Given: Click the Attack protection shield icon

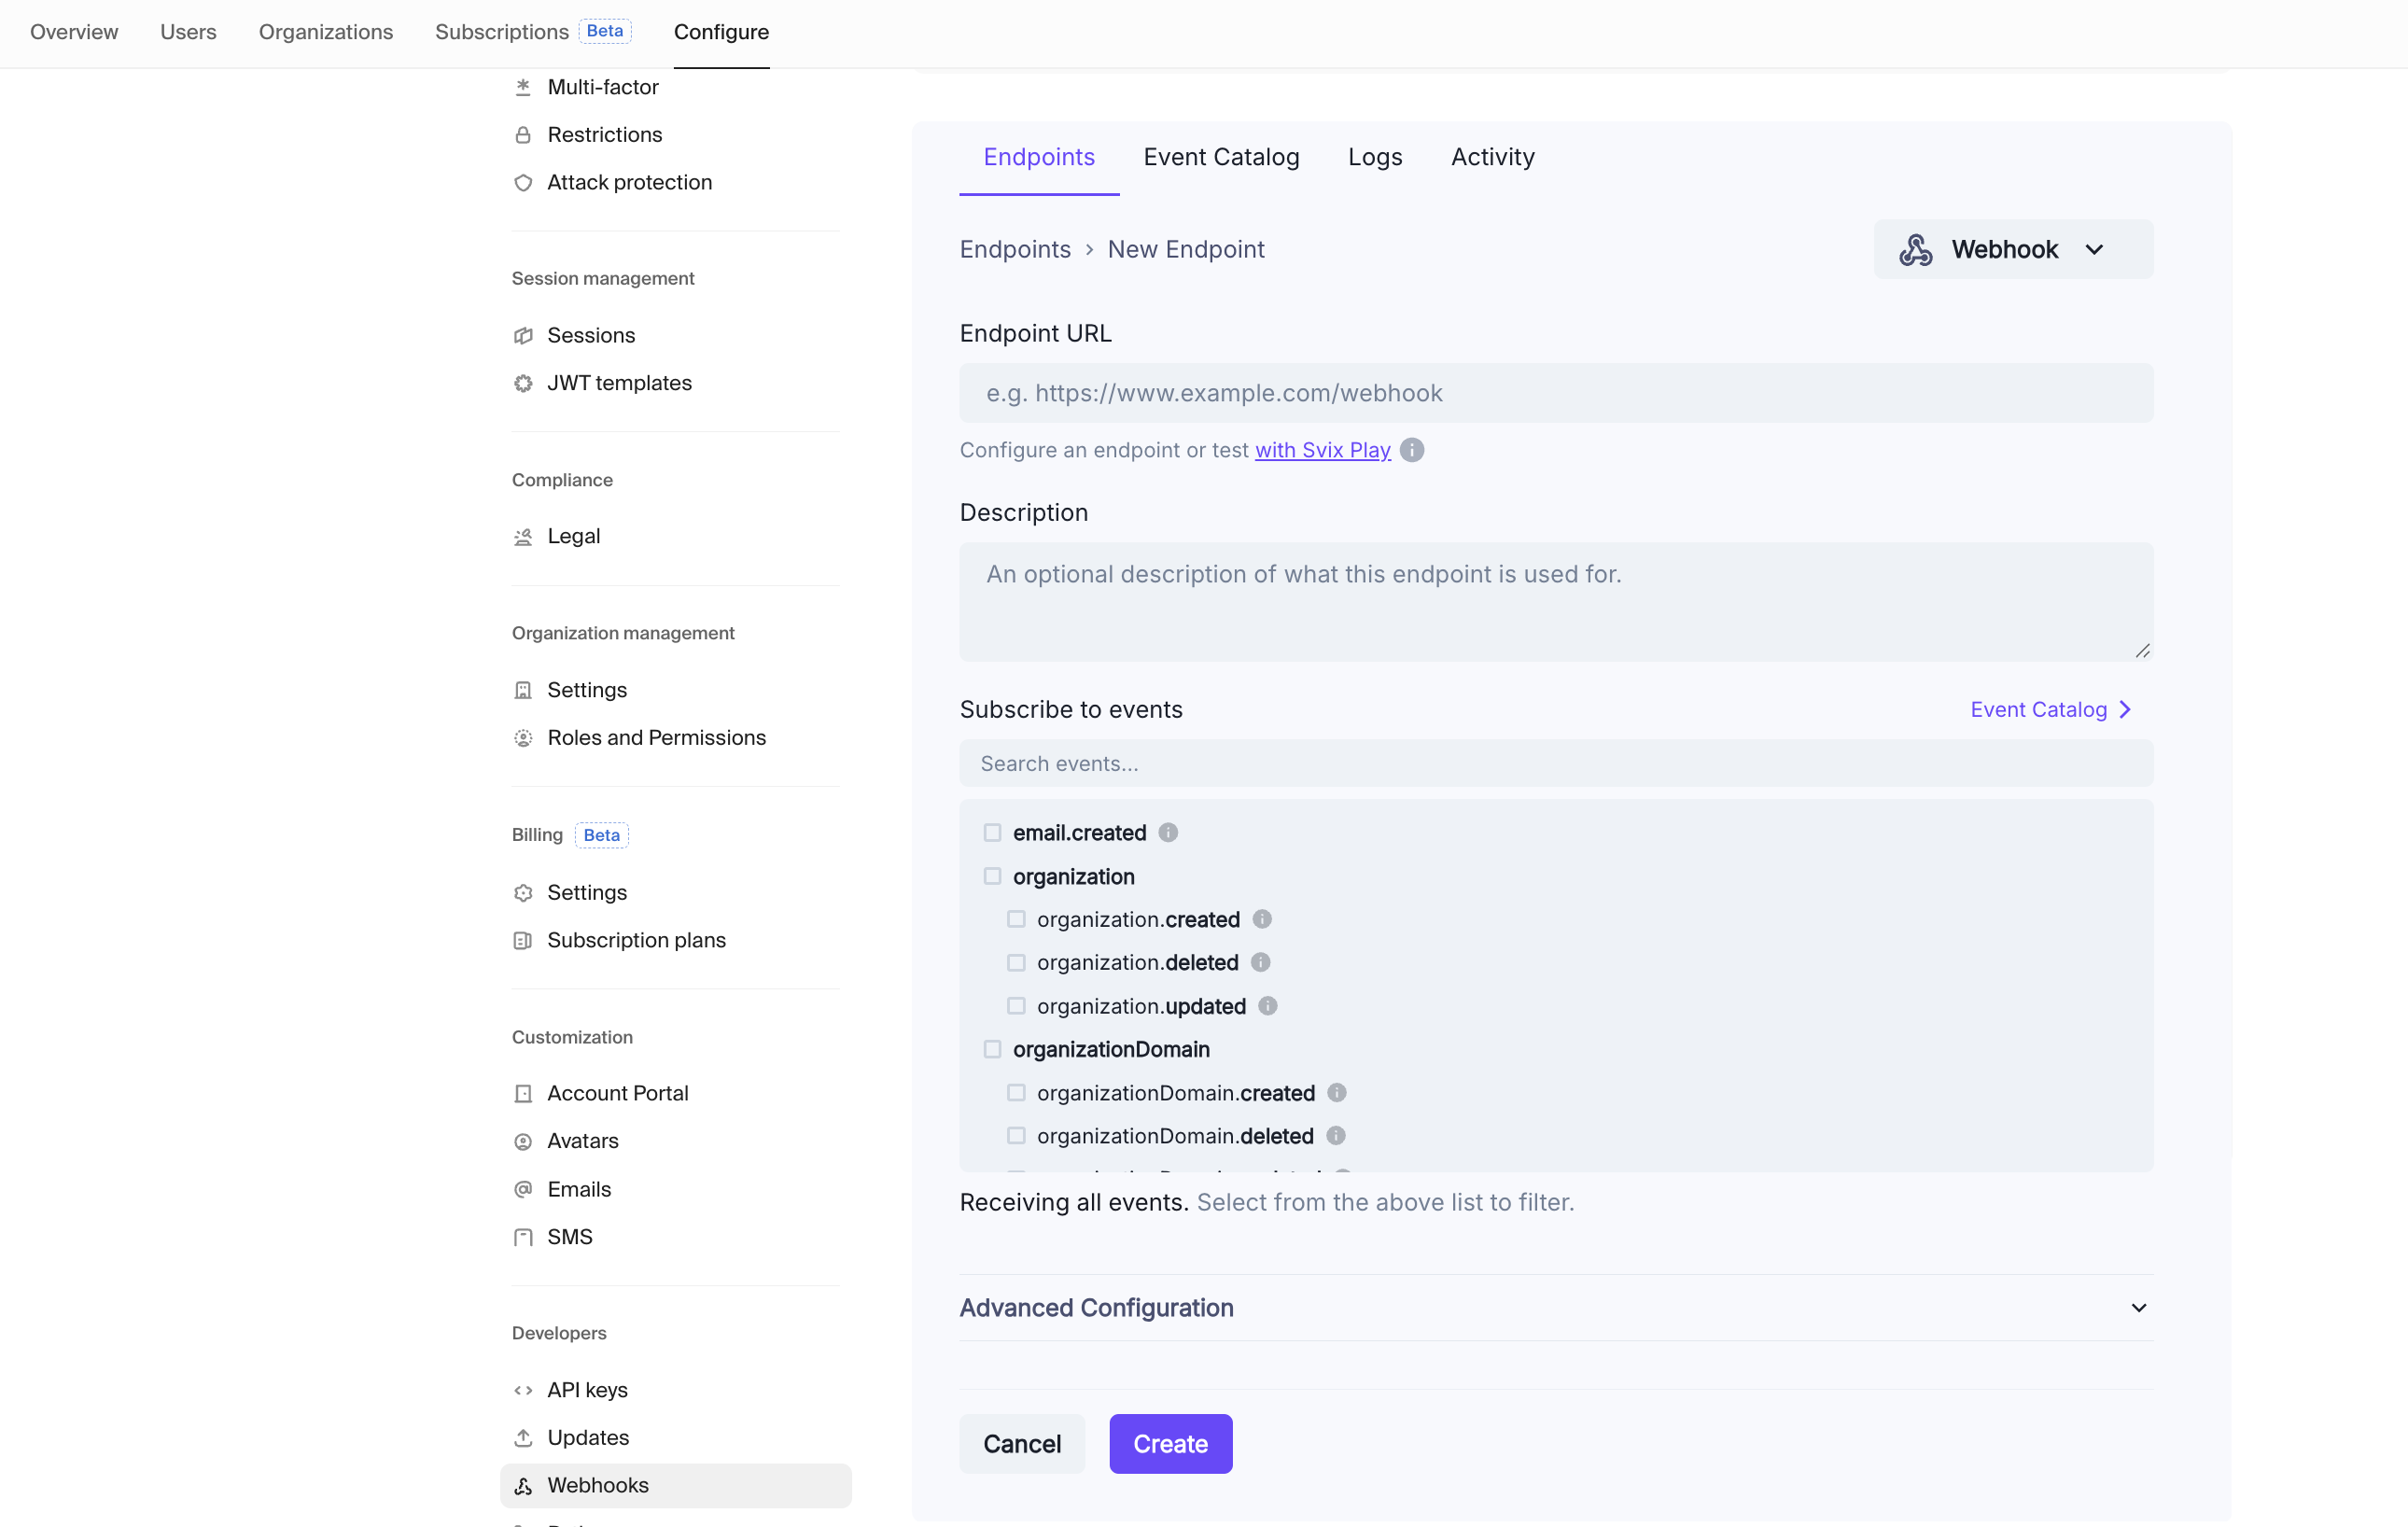Looking at the screenshot, I should [x=523, y=183].
